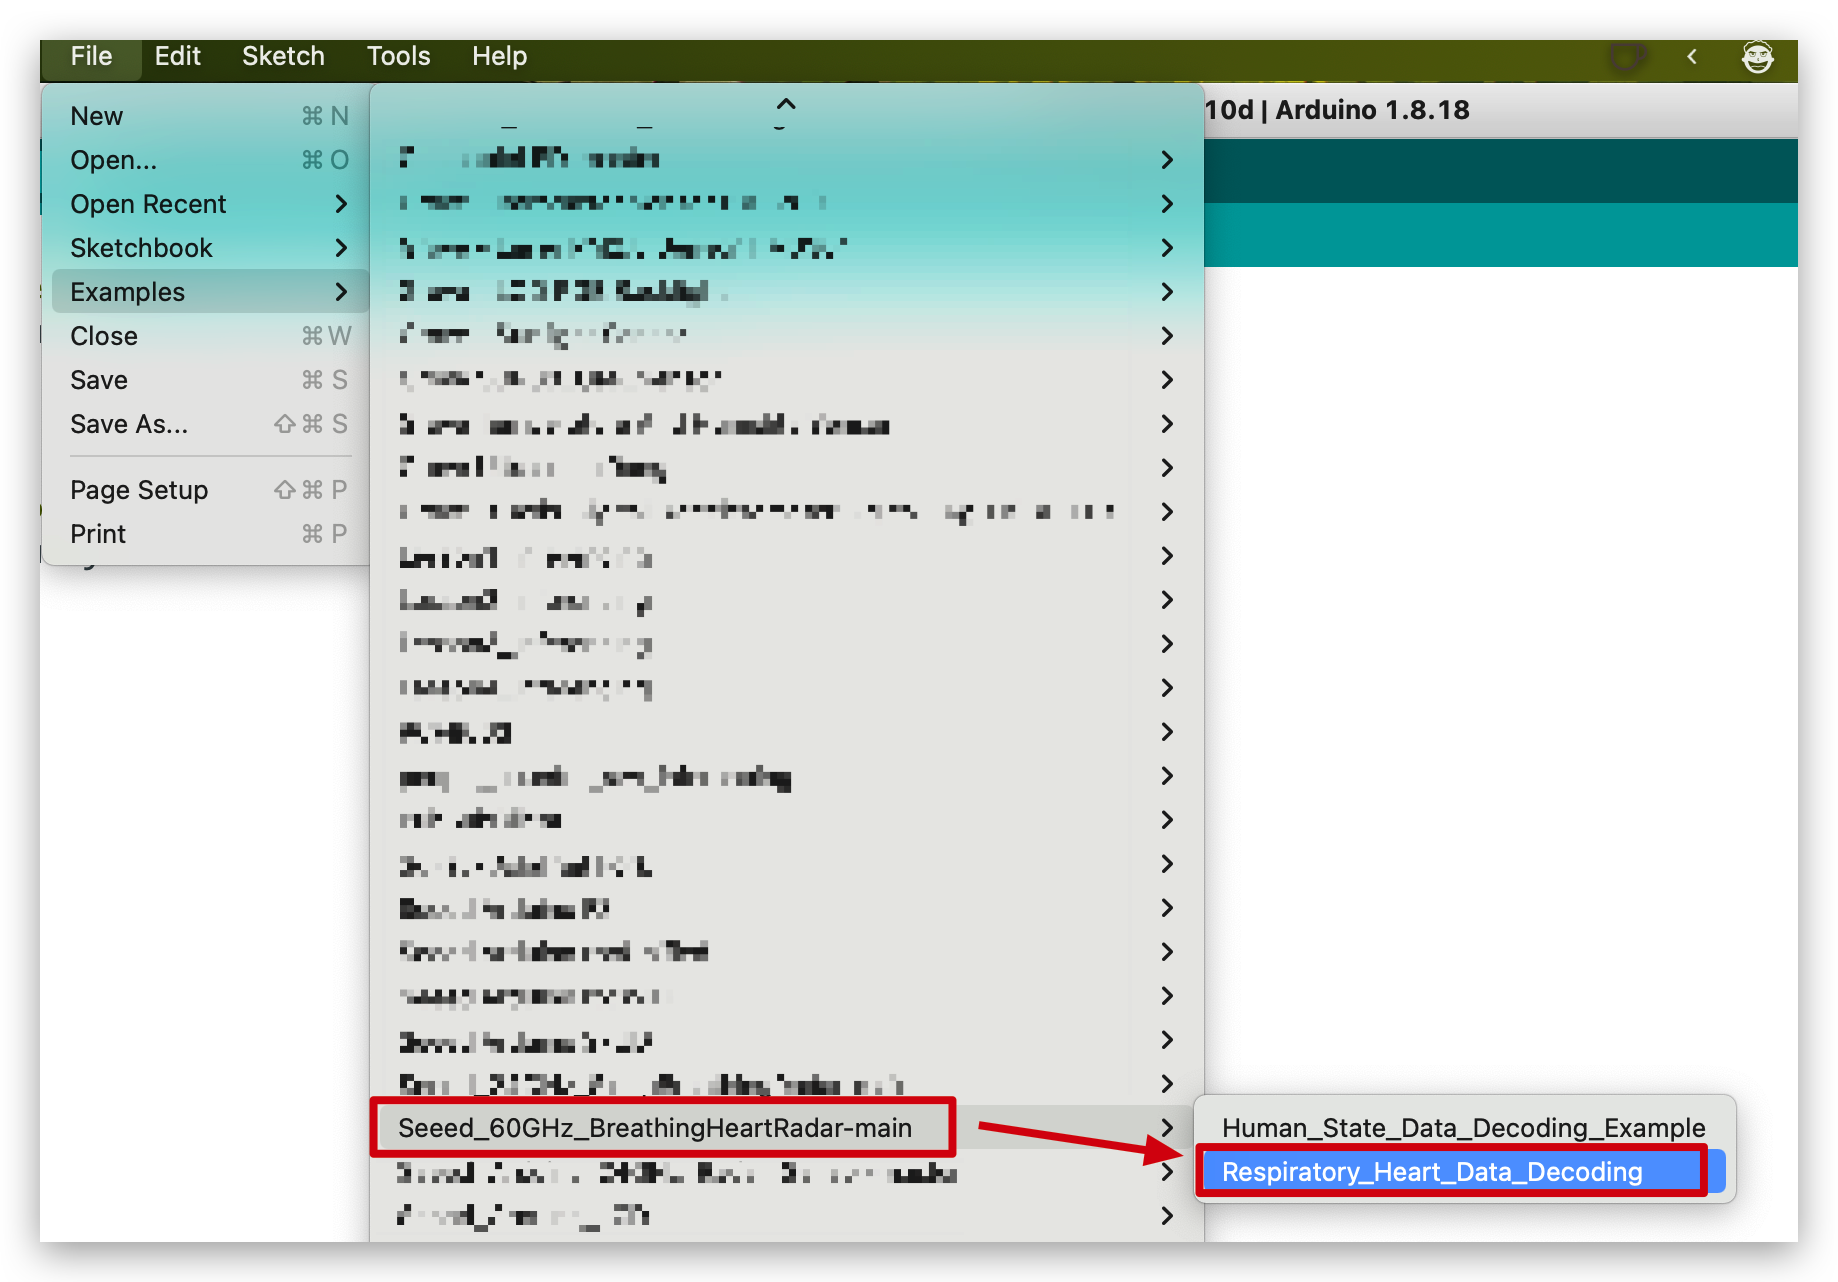Screen dimensions: 1838x1282
Task: Choose Close from the File menu
Action: pos(208,336)
